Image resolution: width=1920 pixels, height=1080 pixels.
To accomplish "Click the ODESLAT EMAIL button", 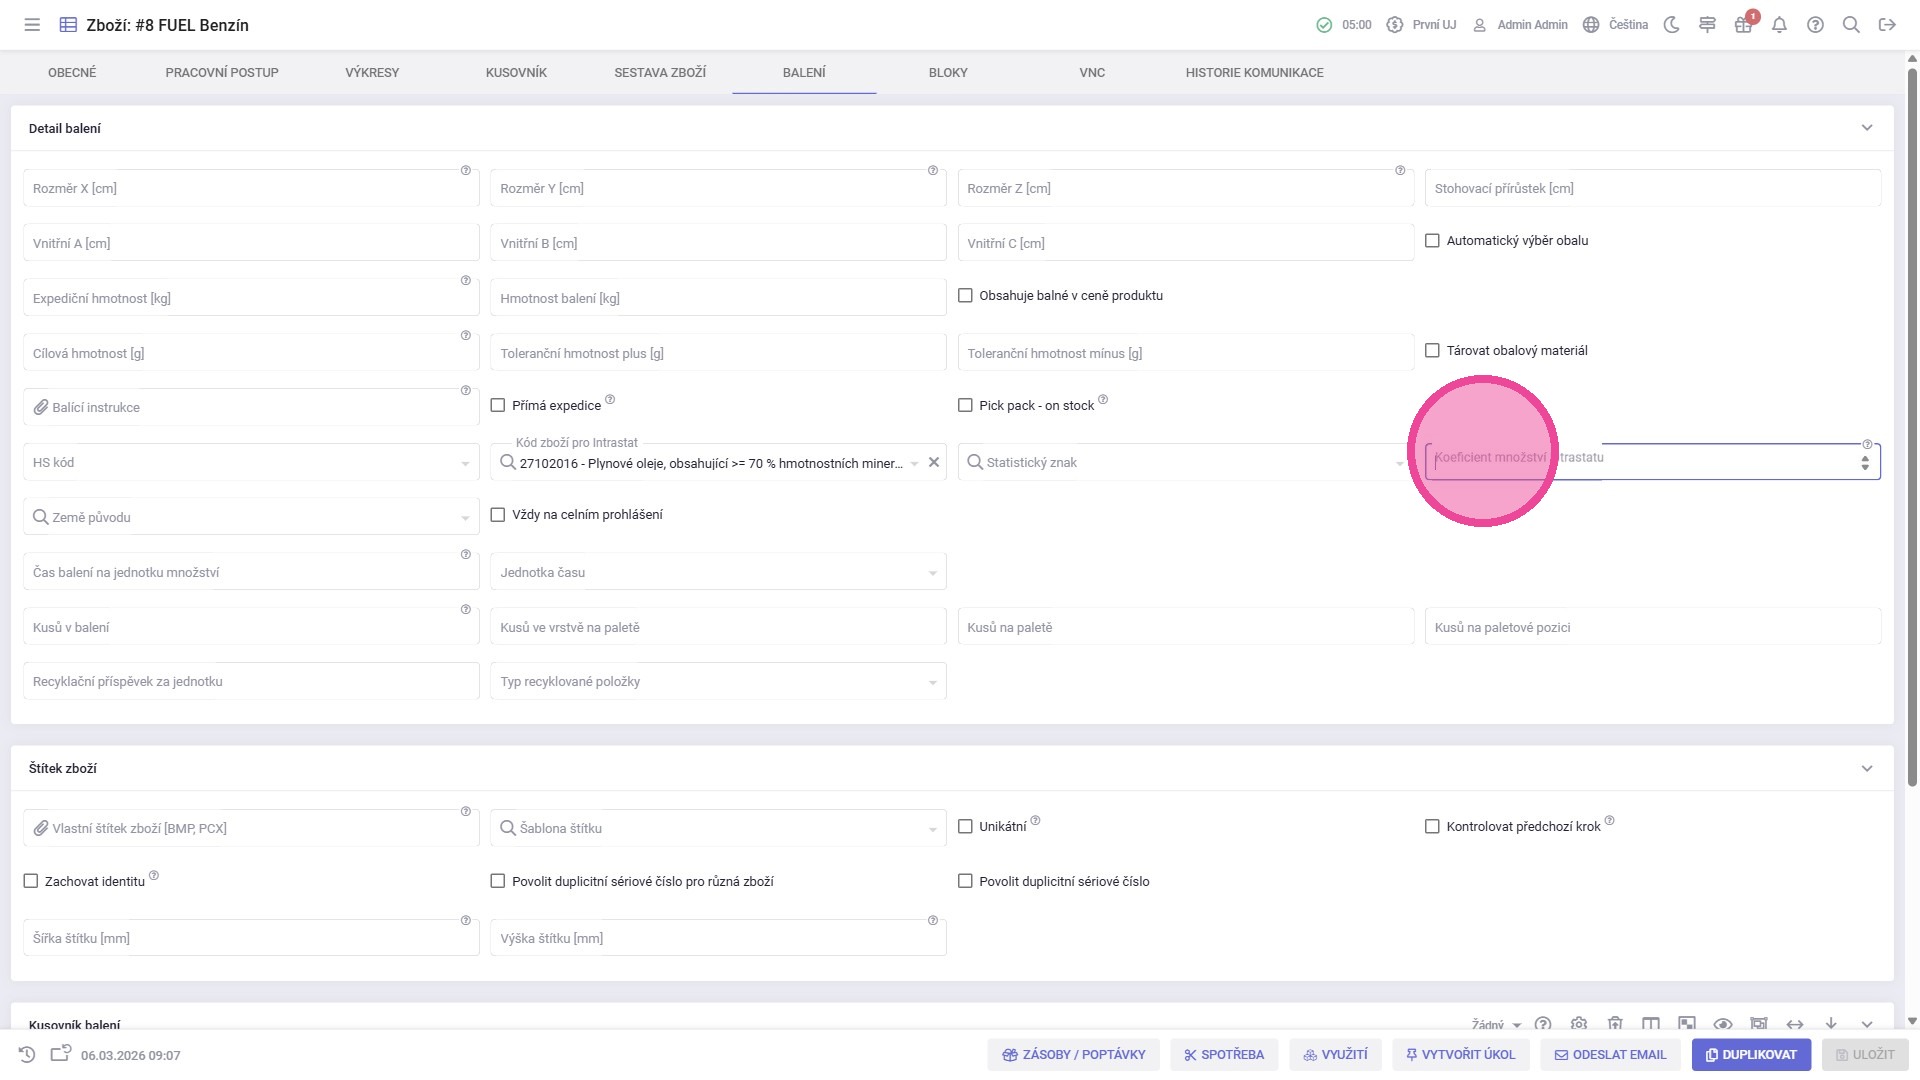I will [1610, 1054].
